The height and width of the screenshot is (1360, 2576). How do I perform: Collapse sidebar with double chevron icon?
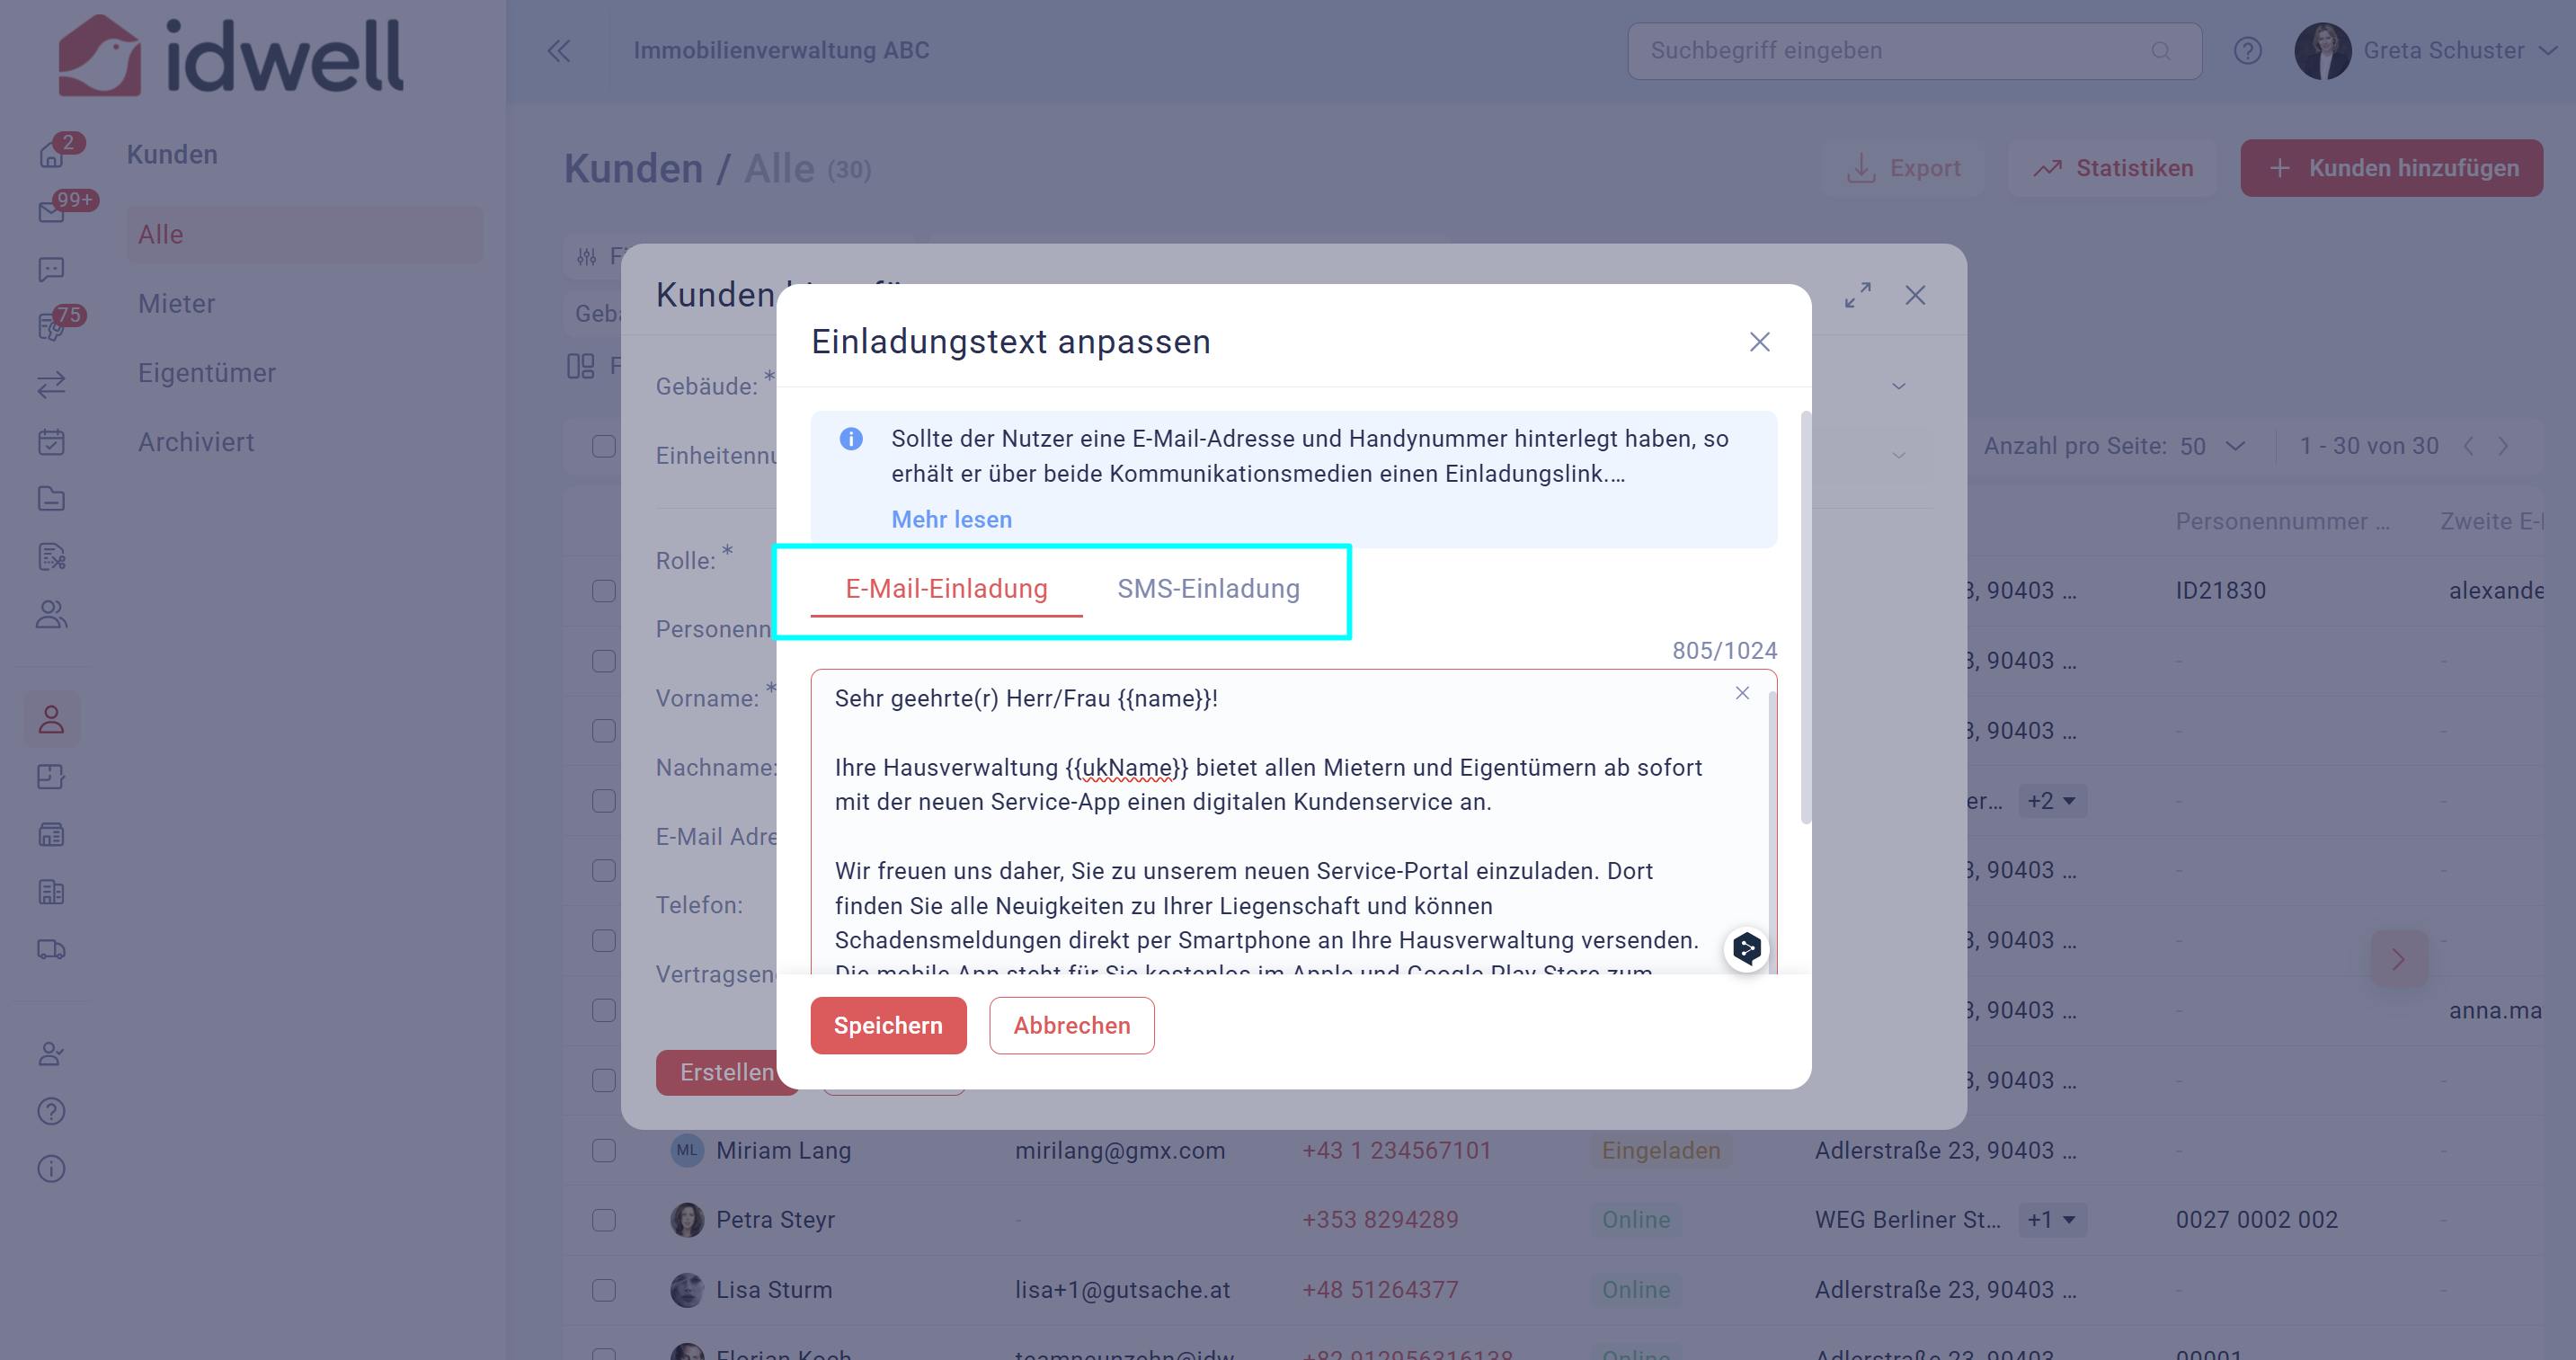(558, 50)
